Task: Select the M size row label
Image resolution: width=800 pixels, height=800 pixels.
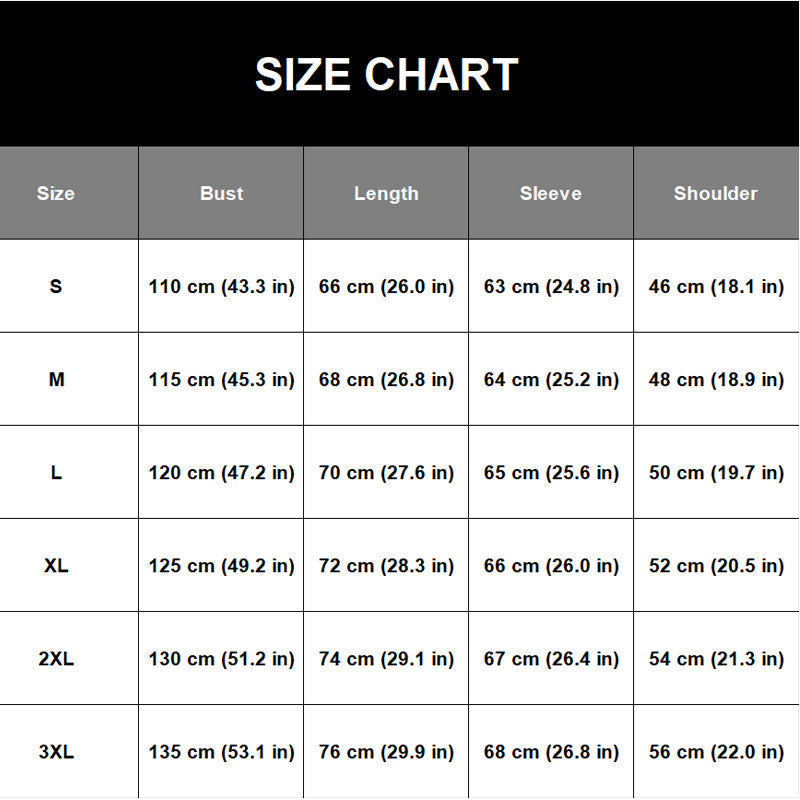Action: 56,380
